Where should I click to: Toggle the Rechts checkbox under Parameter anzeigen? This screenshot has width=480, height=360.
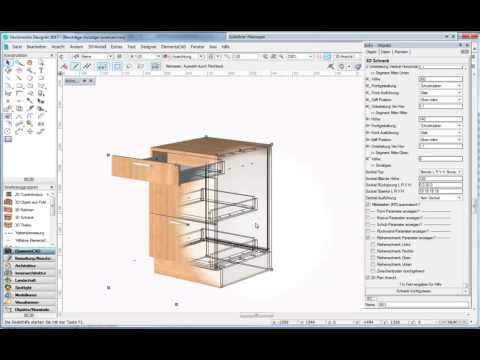click(373, 251)
